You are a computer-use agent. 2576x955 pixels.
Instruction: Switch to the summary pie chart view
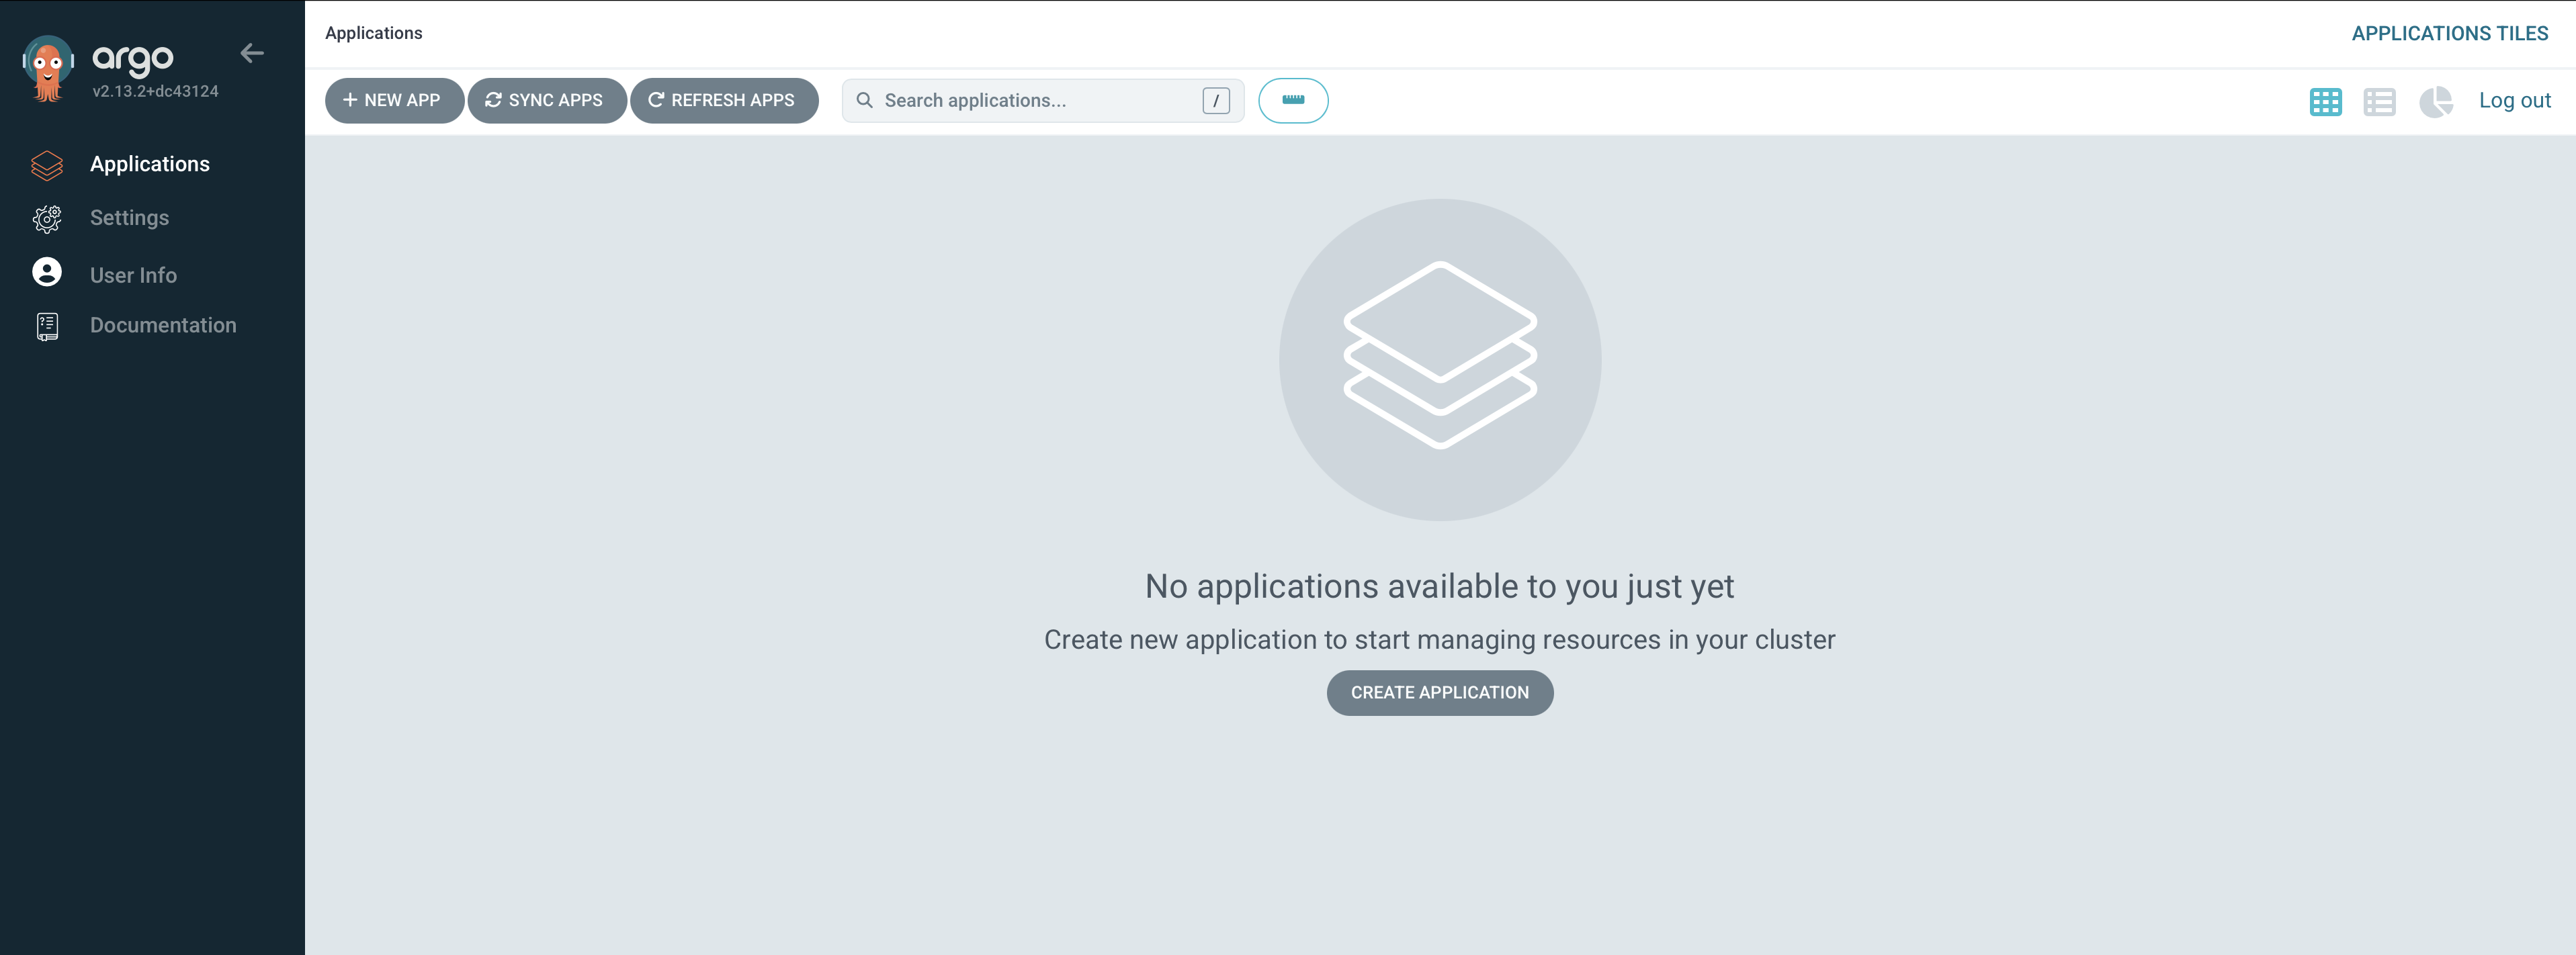[x=2435, y=101]
